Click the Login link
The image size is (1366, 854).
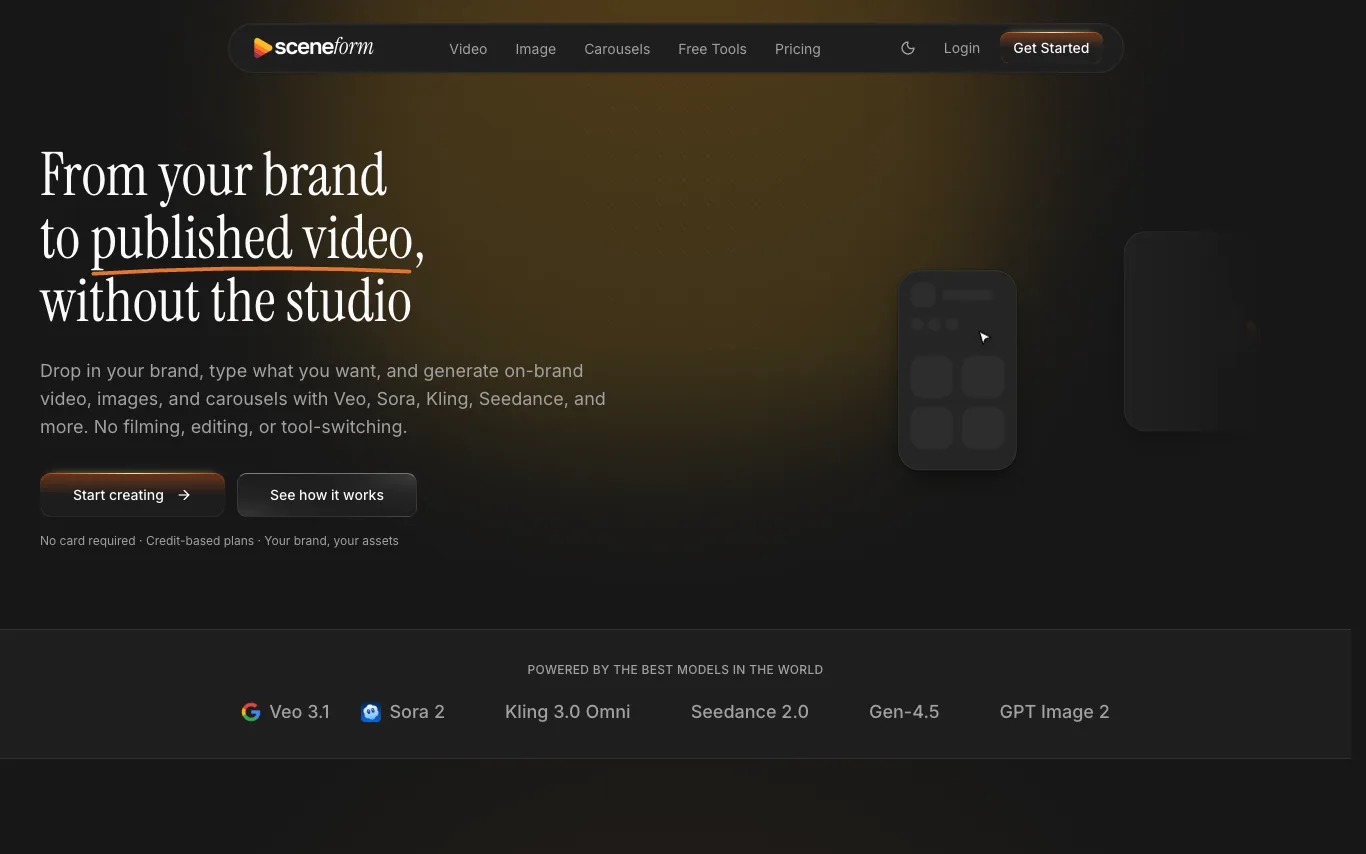point(961,48)
